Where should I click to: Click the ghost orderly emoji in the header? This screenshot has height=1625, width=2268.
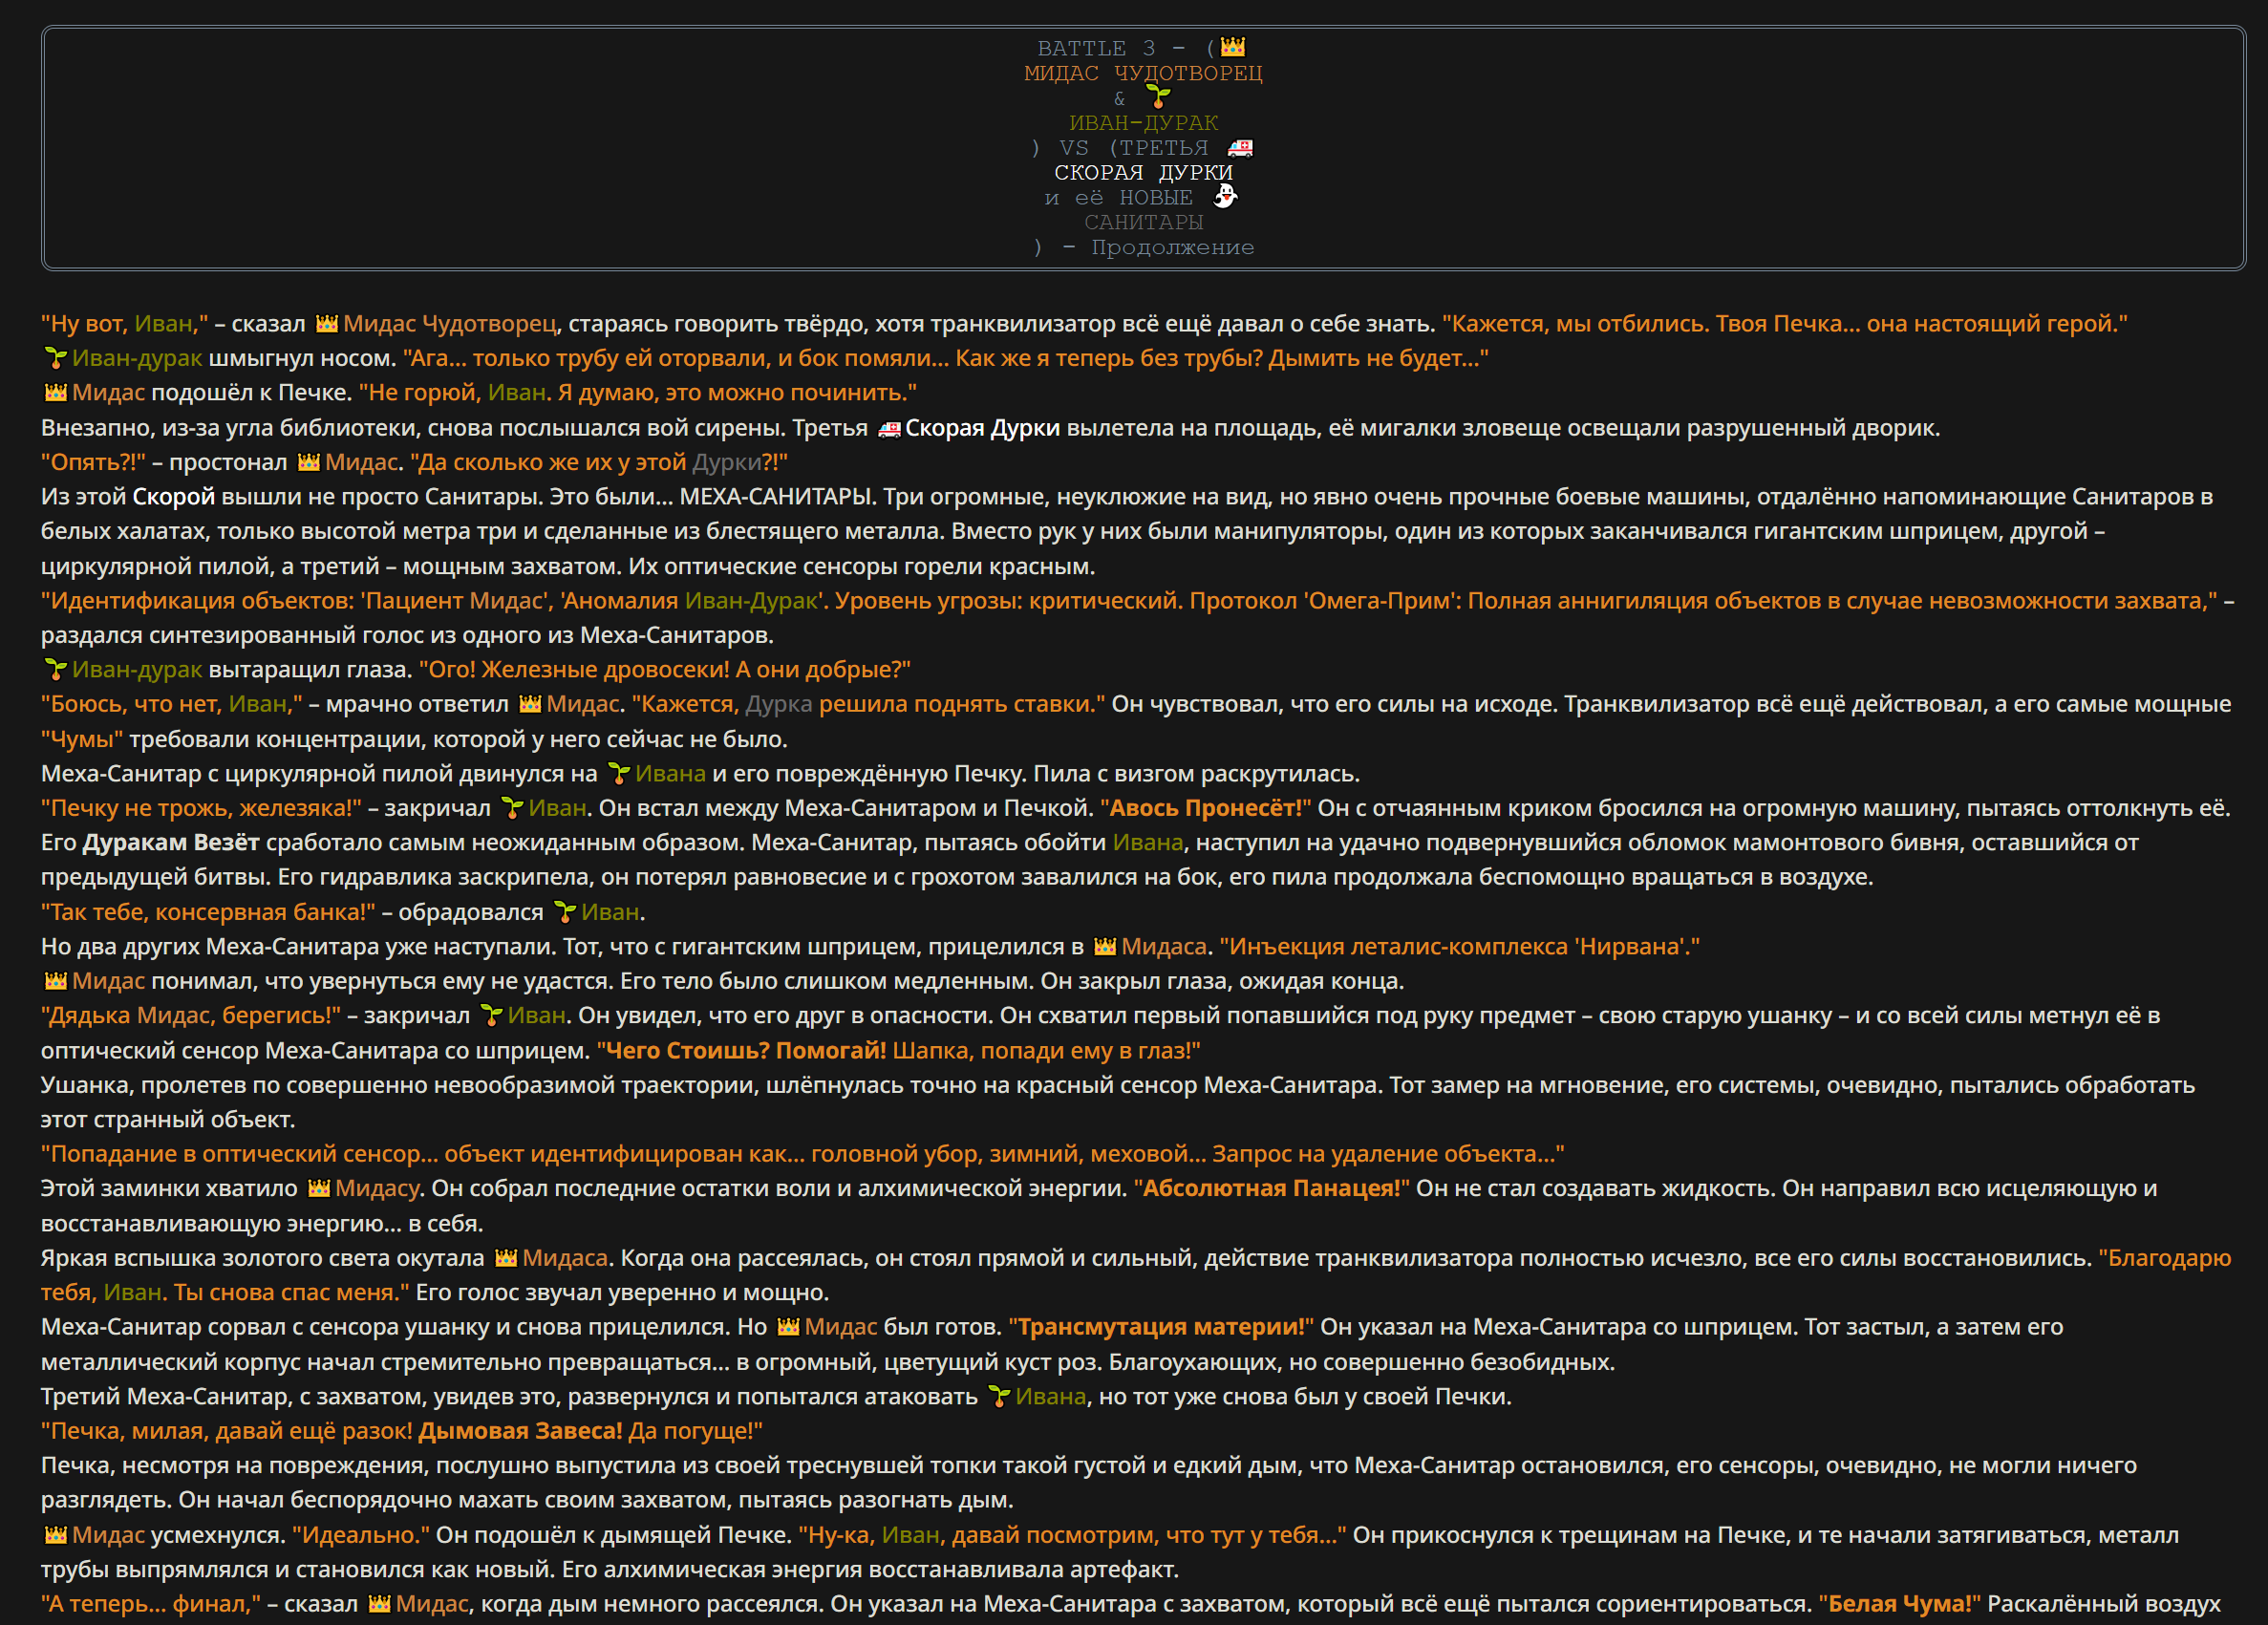[x=1225, y=197]
